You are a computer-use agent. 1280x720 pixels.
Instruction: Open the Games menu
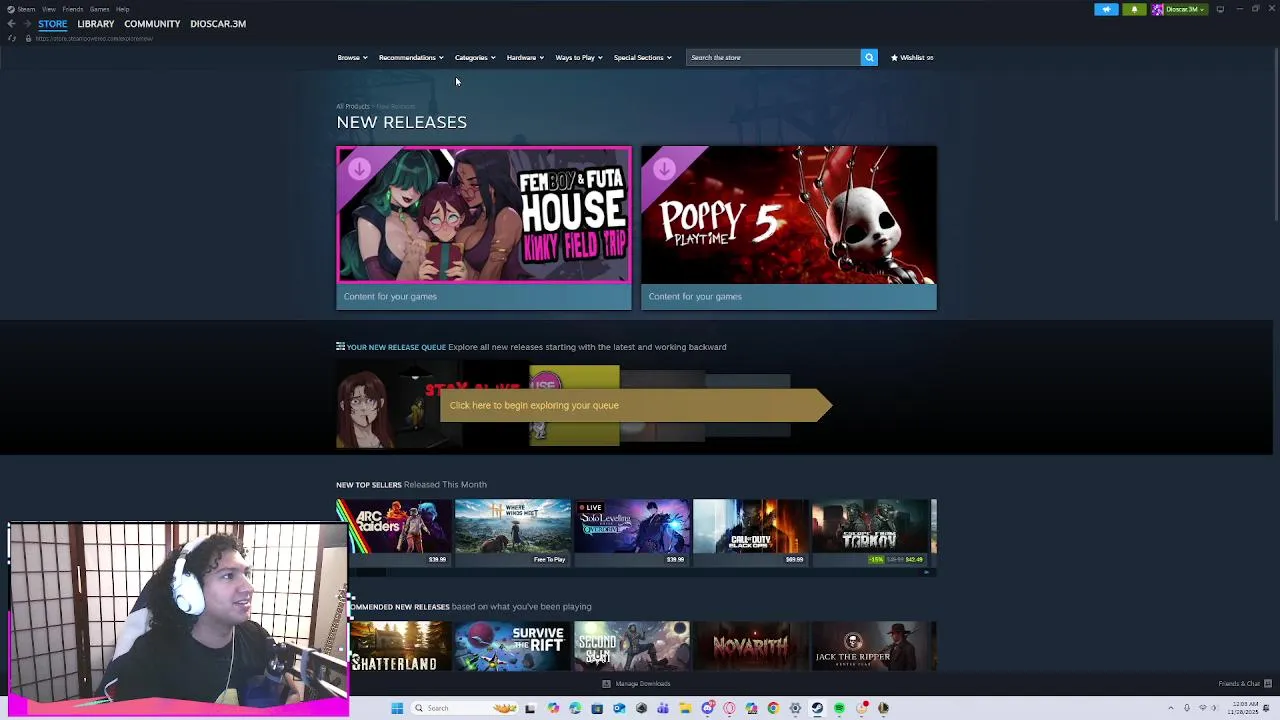pos(99,9)
